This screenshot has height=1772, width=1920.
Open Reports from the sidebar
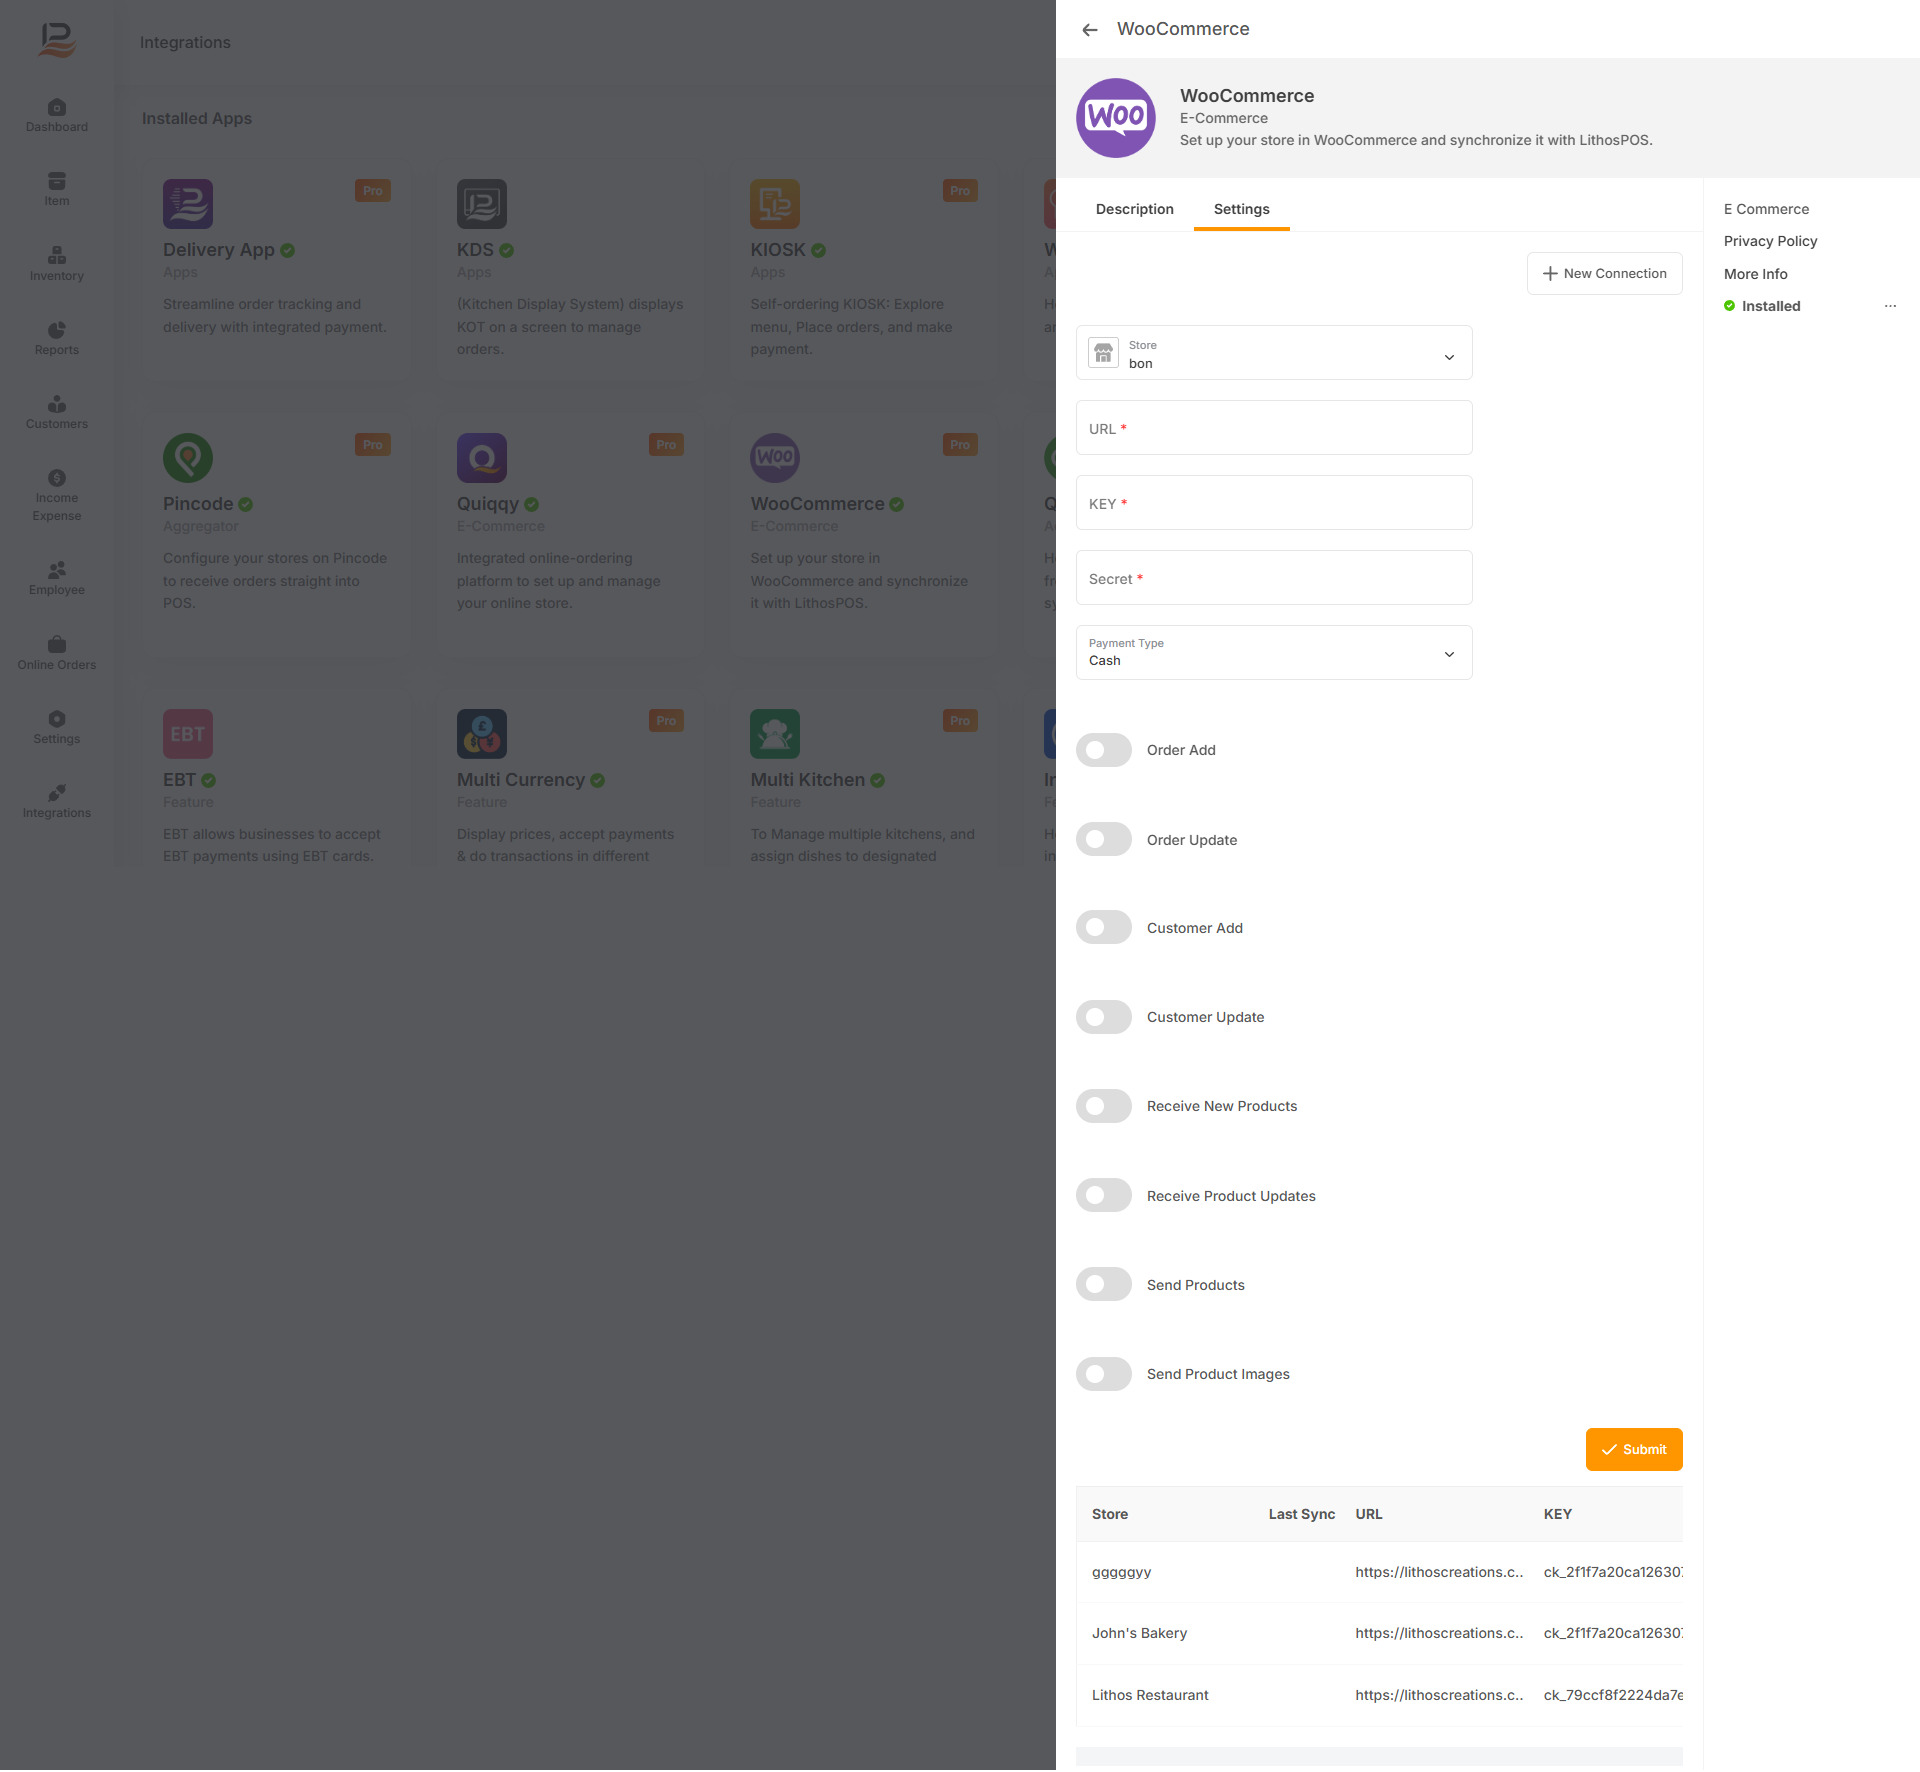pos(57,338)
